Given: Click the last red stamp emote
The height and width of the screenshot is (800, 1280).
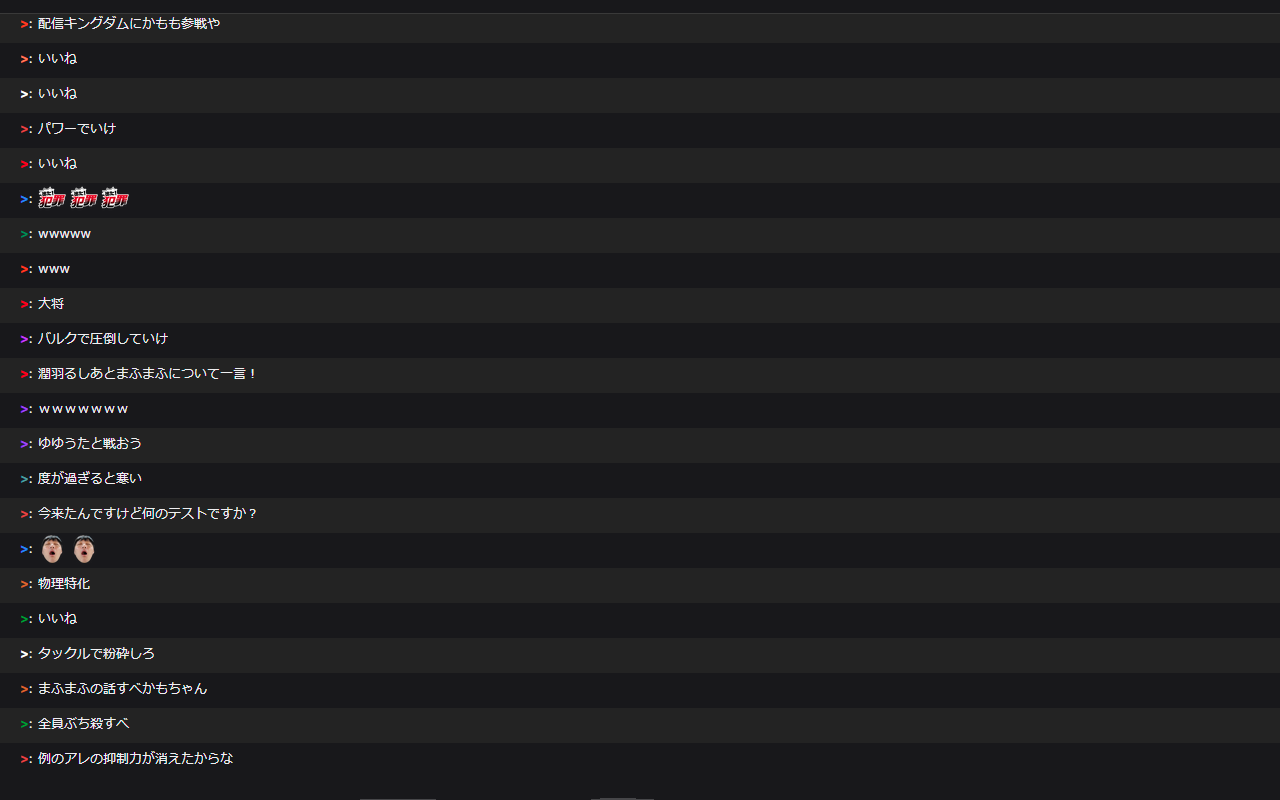Looking at the screenshot, I should click(x=116, y=199).
